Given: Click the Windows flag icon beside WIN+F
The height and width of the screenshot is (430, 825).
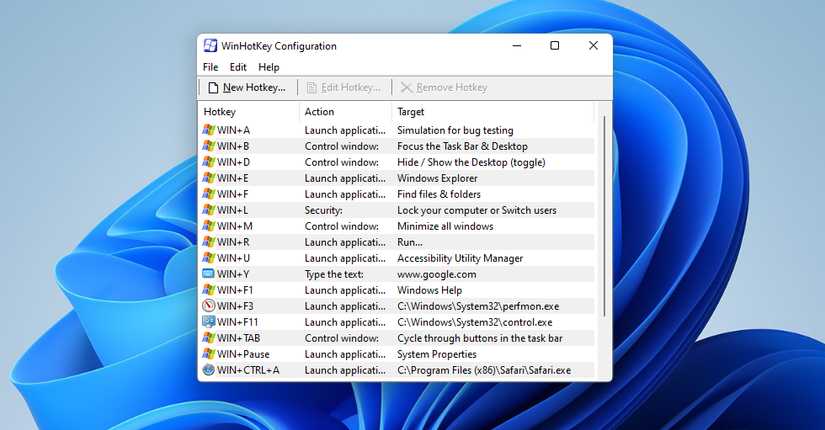Looking at the screenshot, I should coord(208,194).
